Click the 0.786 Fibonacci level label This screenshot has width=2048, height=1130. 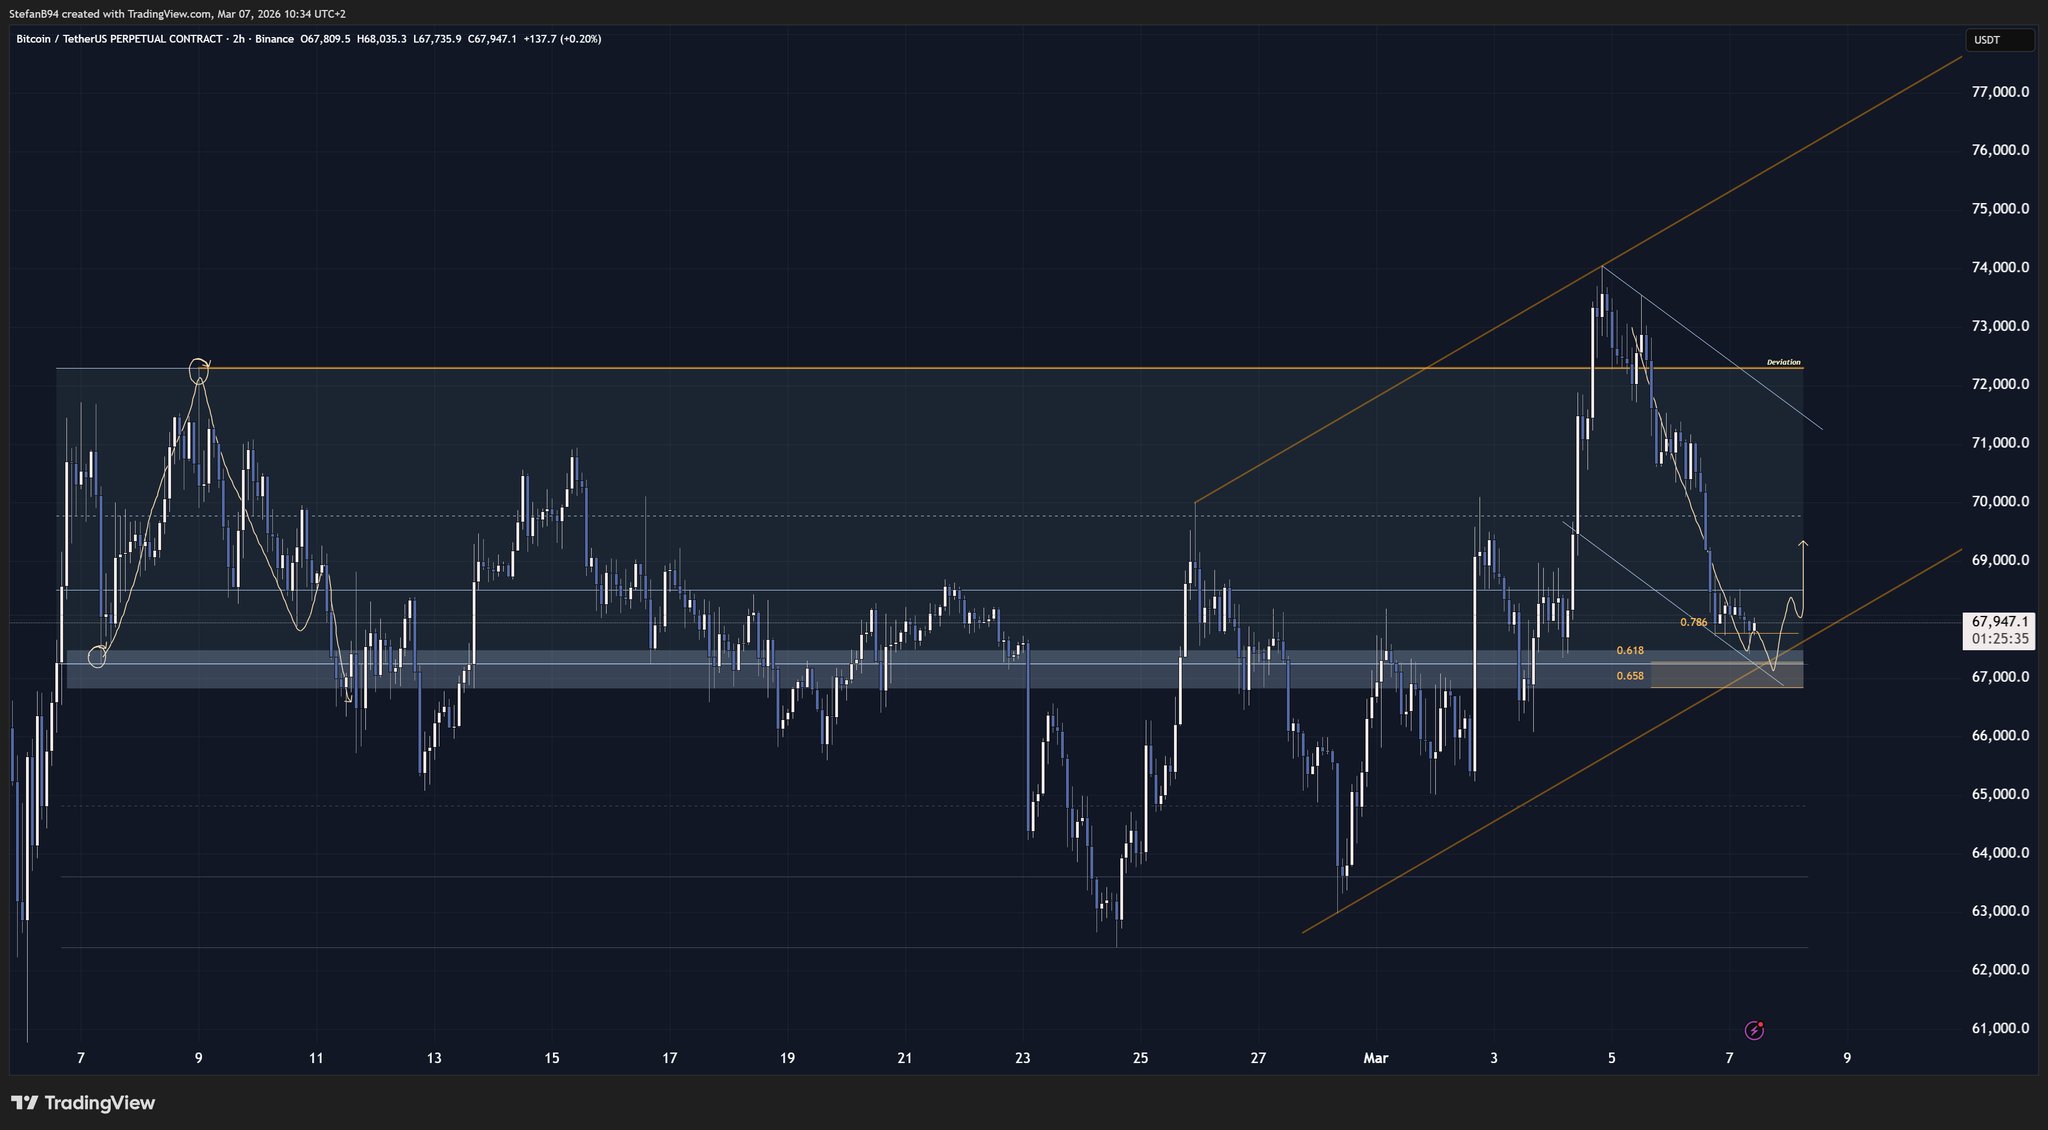(x=1693, y=622)
